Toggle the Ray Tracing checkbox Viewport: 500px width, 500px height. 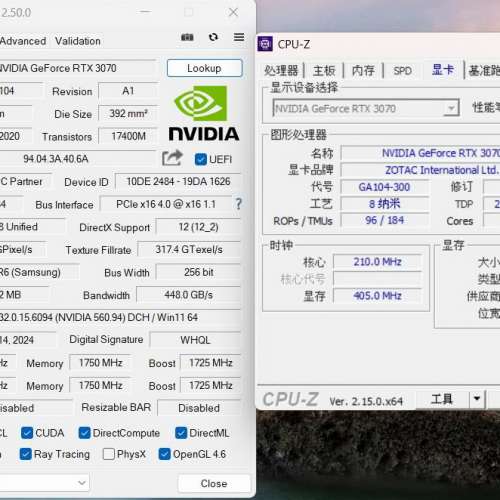pos(26,454)
